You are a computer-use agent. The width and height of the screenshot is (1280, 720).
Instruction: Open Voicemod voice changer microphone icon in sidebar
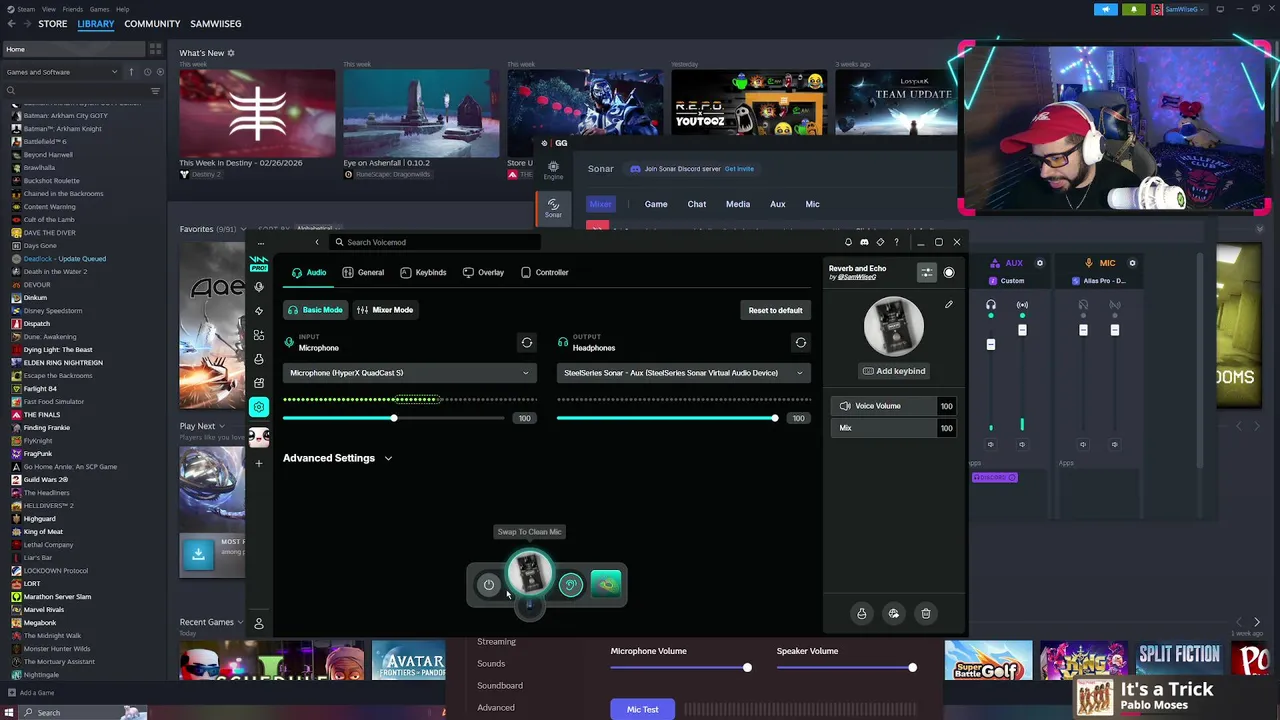pos(259,287)
